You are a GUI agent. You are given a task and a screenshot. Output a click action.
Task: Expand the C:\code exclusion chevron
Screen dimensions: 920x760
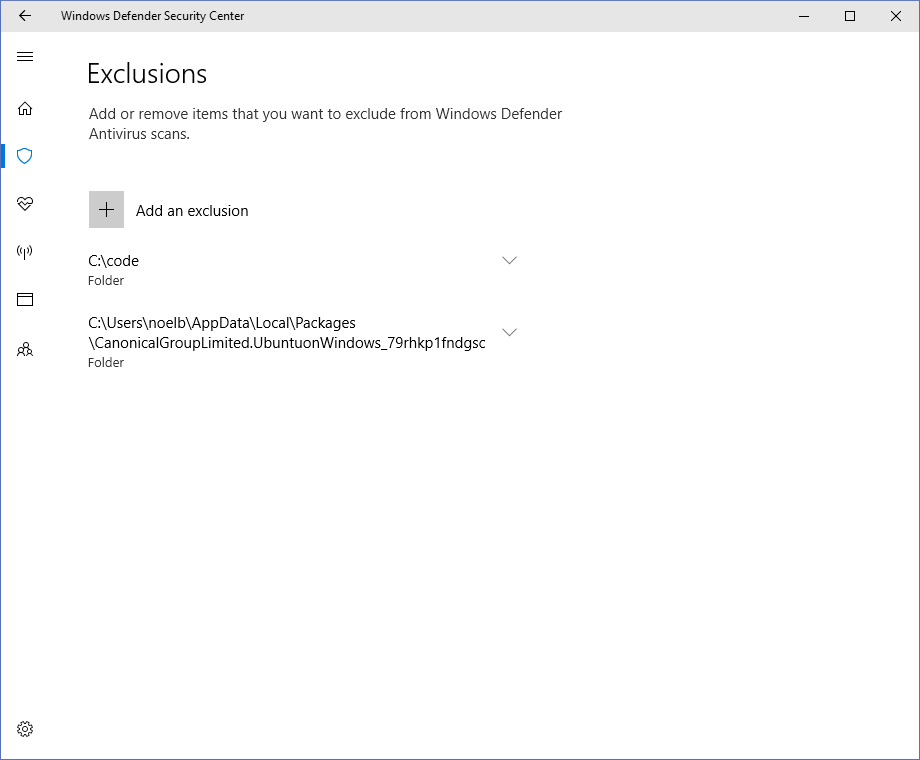(x=509, y=260)
